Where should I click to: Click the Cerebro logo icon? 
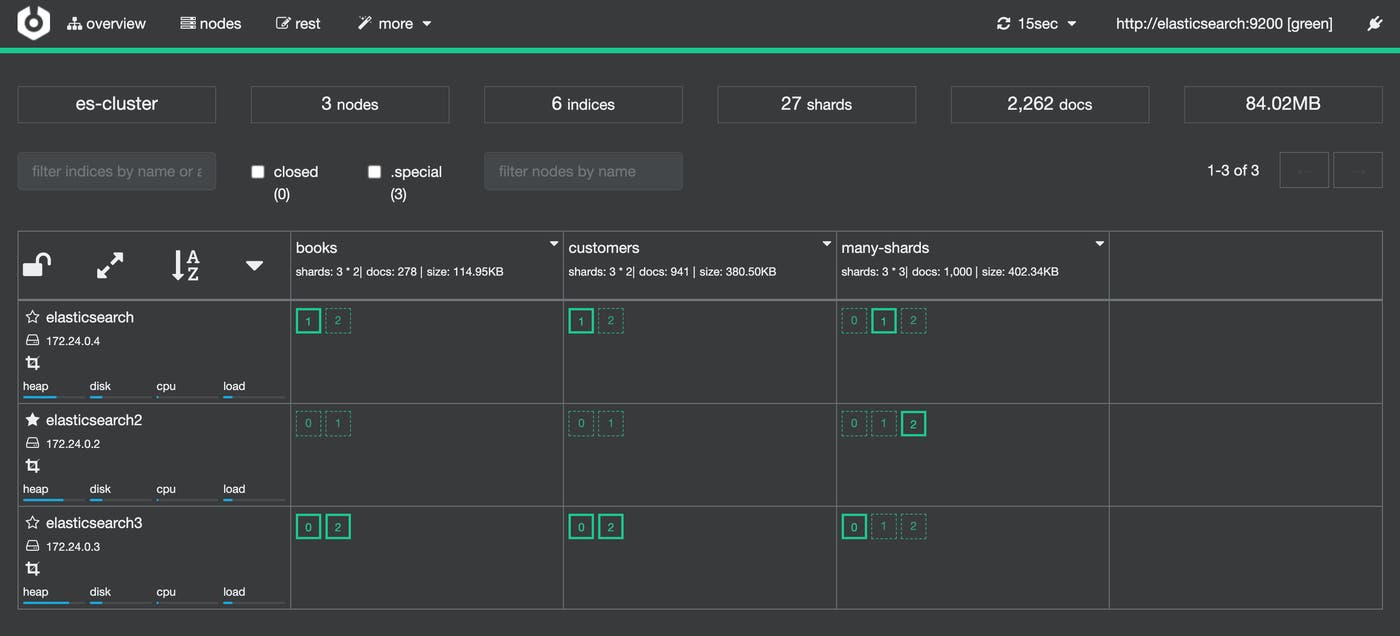(33, 23)
